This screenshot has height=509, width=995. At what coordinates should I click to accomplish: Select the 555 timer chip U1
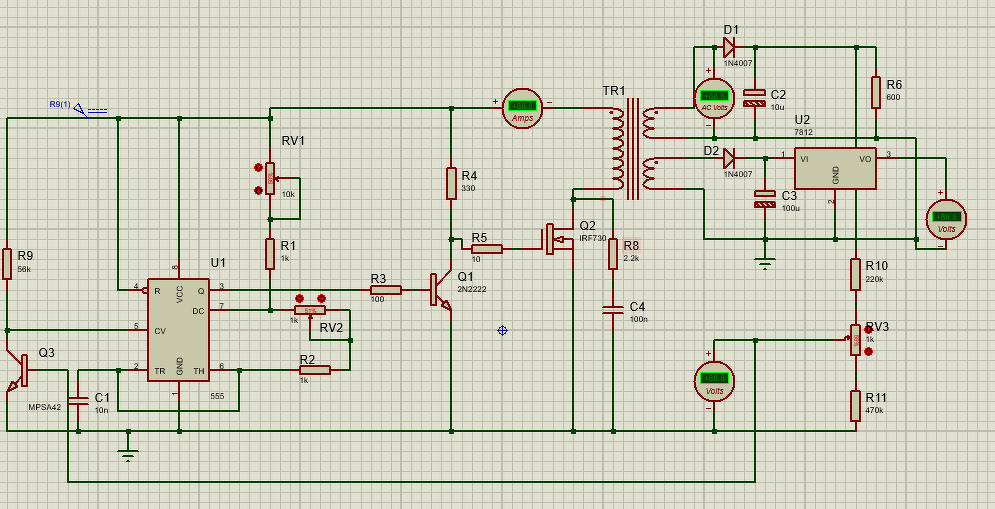coord(178,329)
